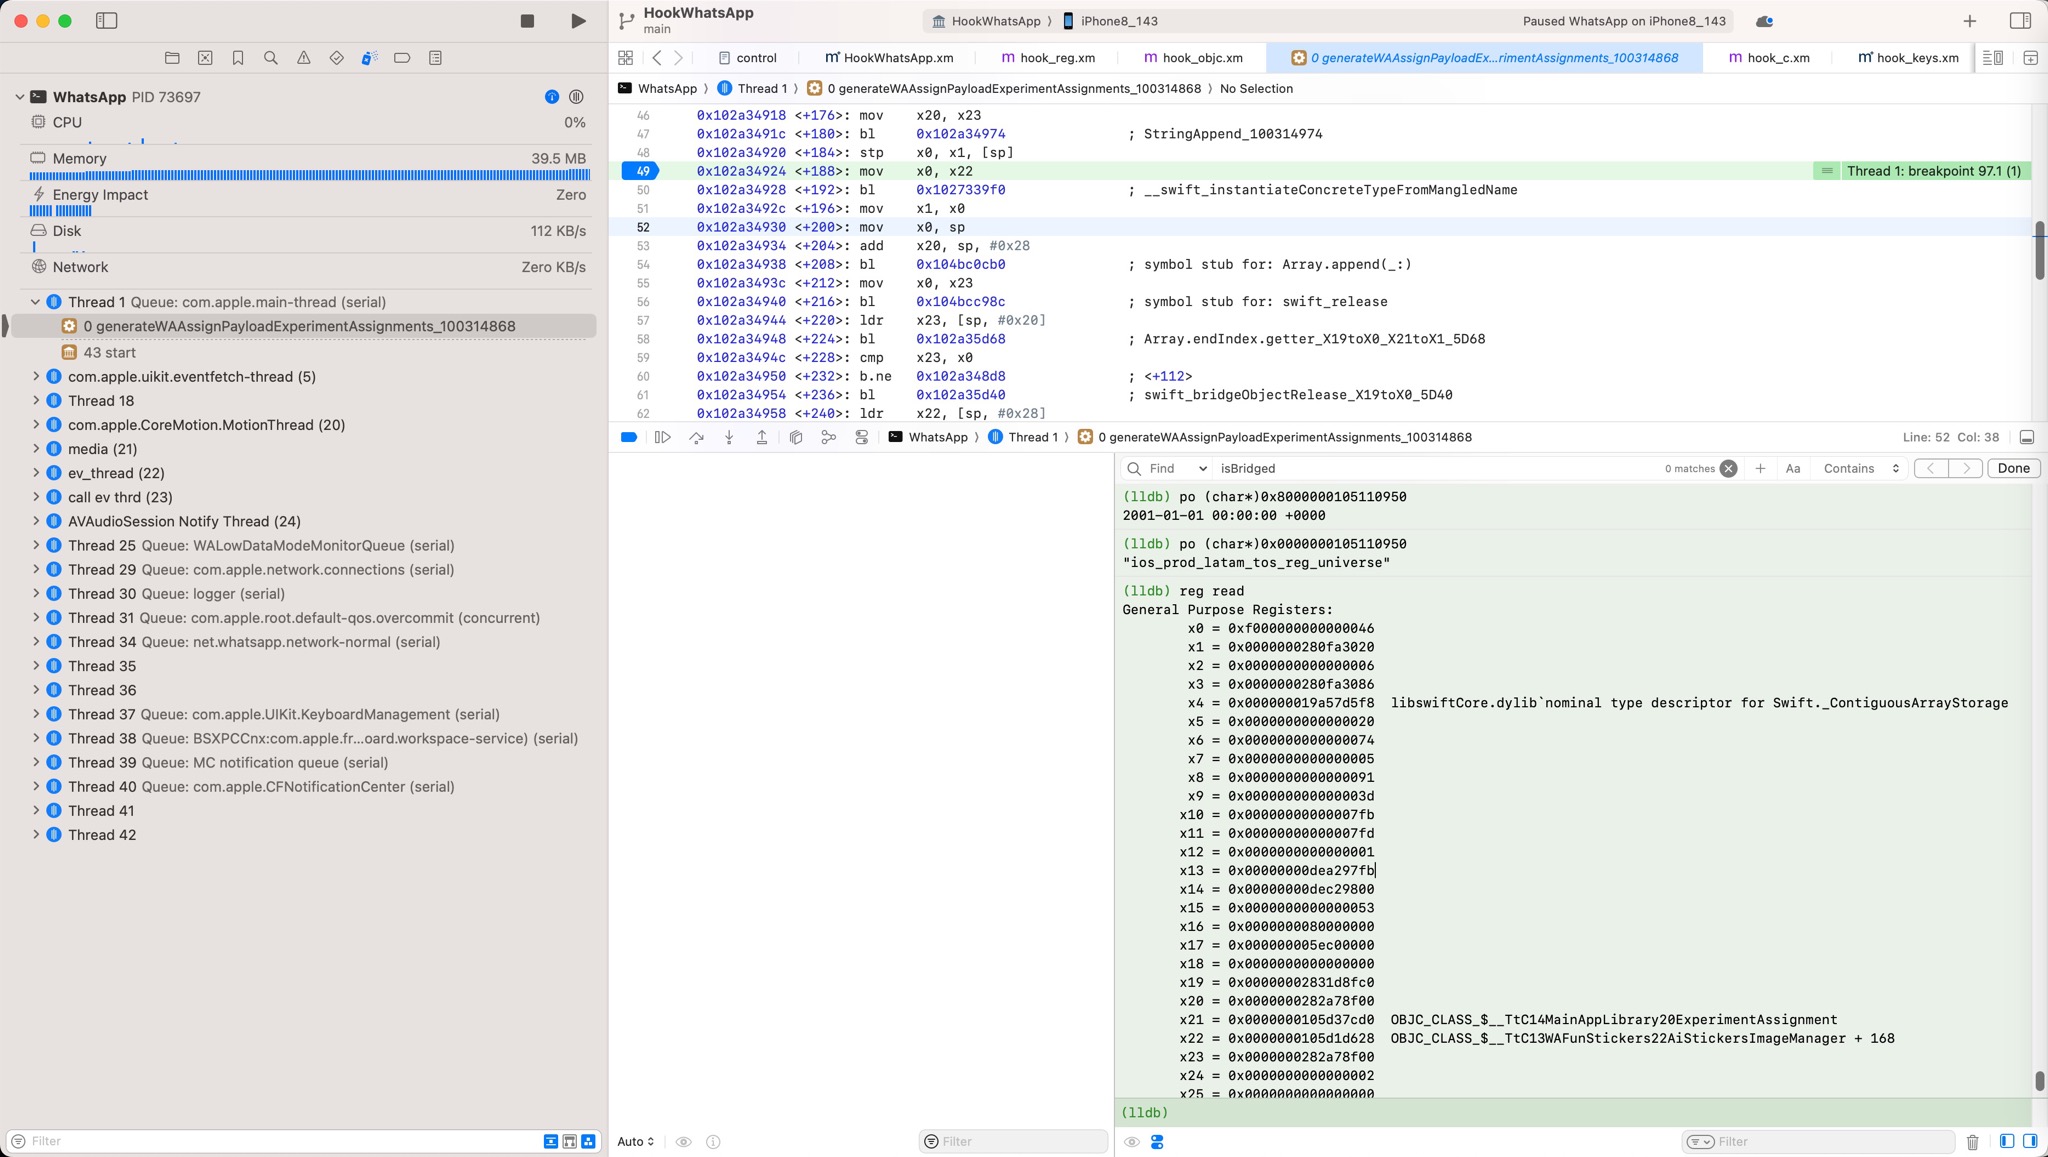Click the Step out button
The height and width of the screenshot is (1157, 2048).
[761, 437]
